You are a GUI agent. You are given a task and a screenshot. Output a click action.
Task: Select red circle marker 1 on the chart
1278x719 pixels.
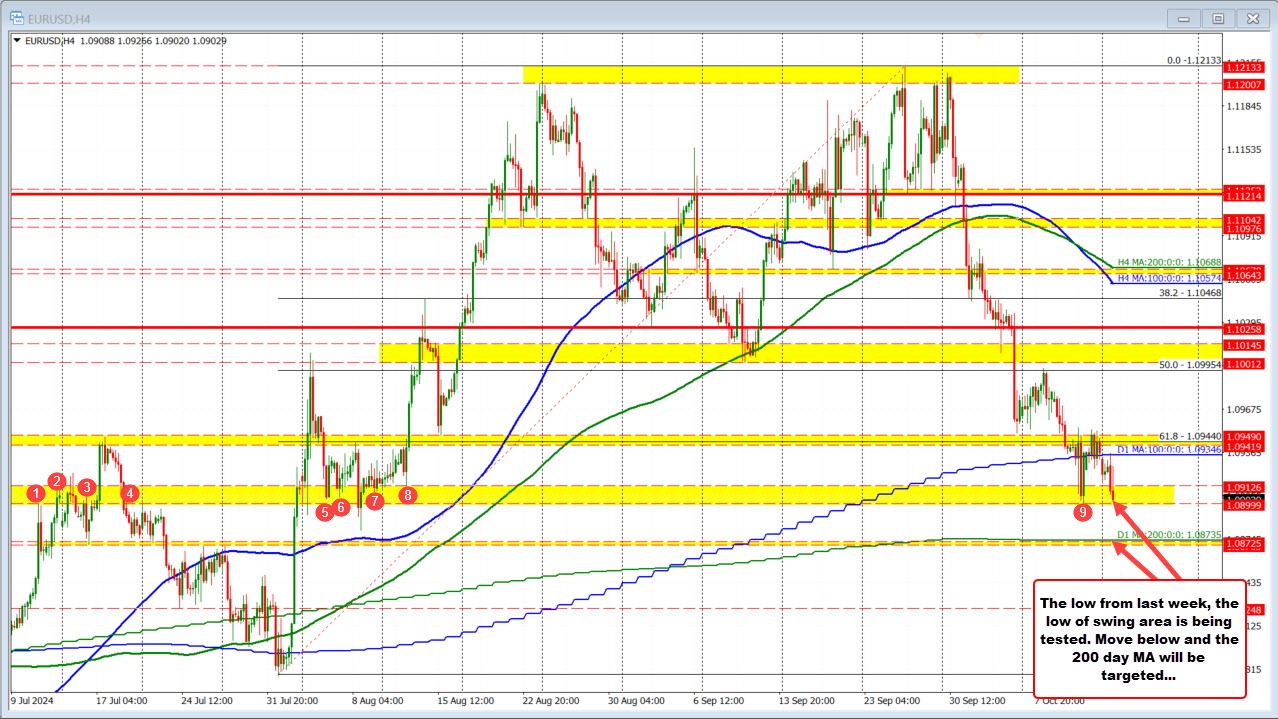pyautogui.click(x=37, y=493)
